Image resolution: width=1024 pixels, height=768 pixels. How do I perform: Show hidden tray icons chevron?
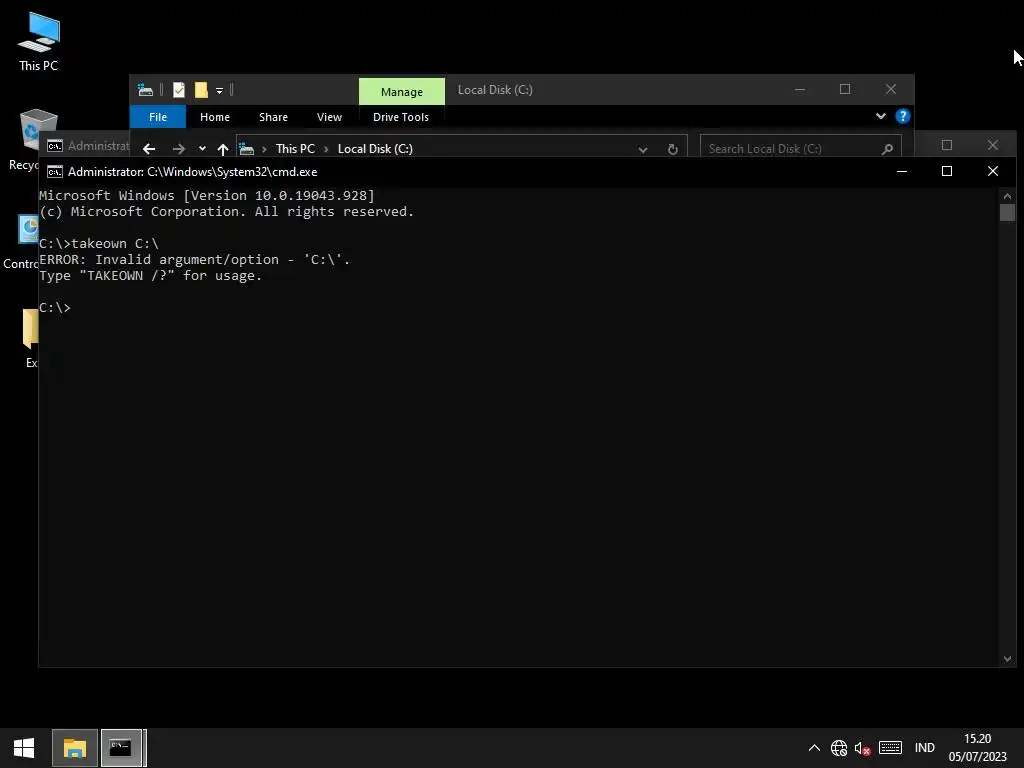(x=814, y=748)
